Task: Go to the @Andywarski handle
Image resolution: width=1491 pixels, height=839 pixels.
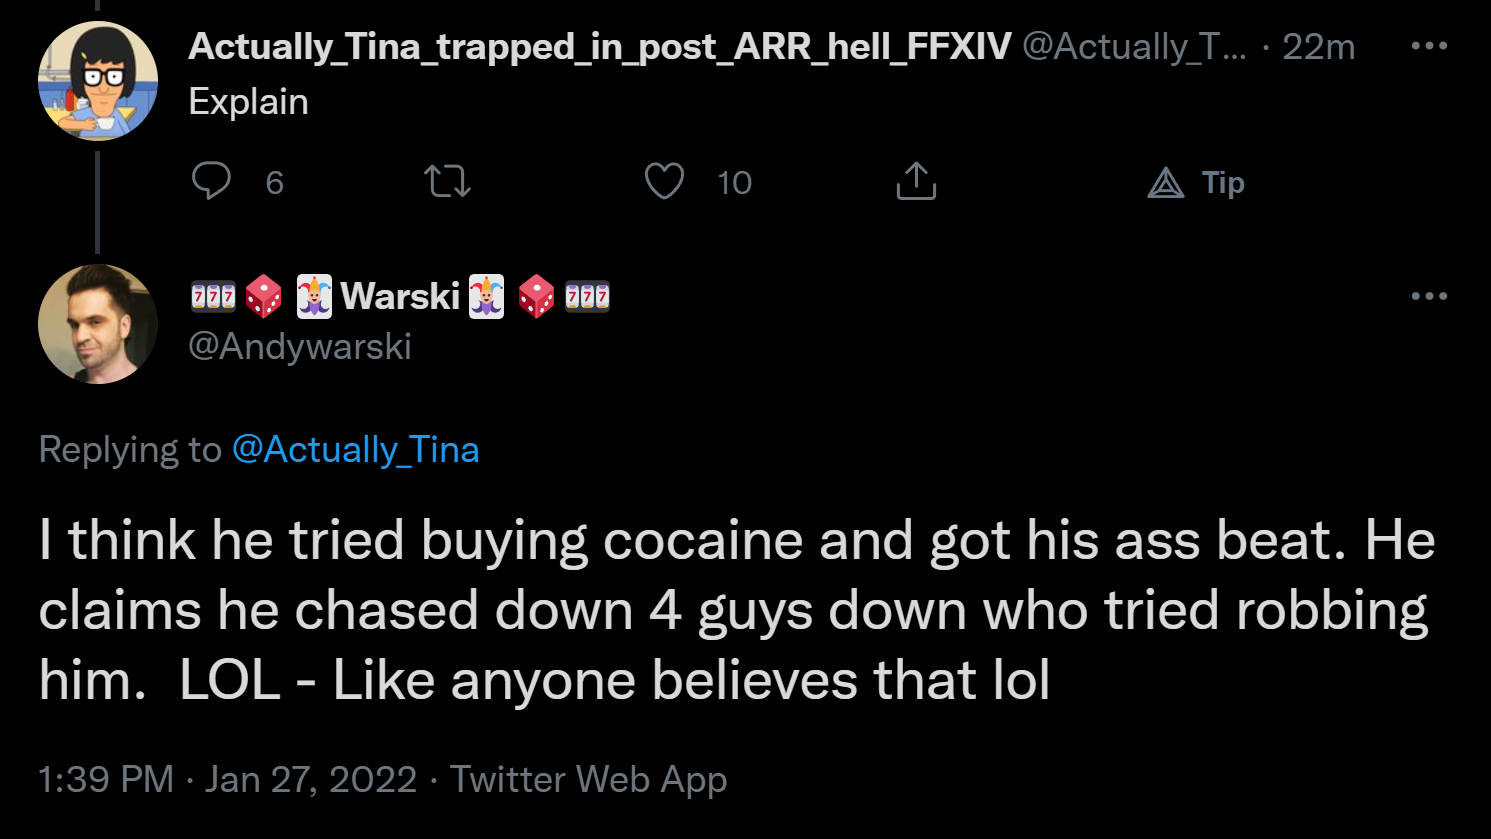Action: coord(300,346)
